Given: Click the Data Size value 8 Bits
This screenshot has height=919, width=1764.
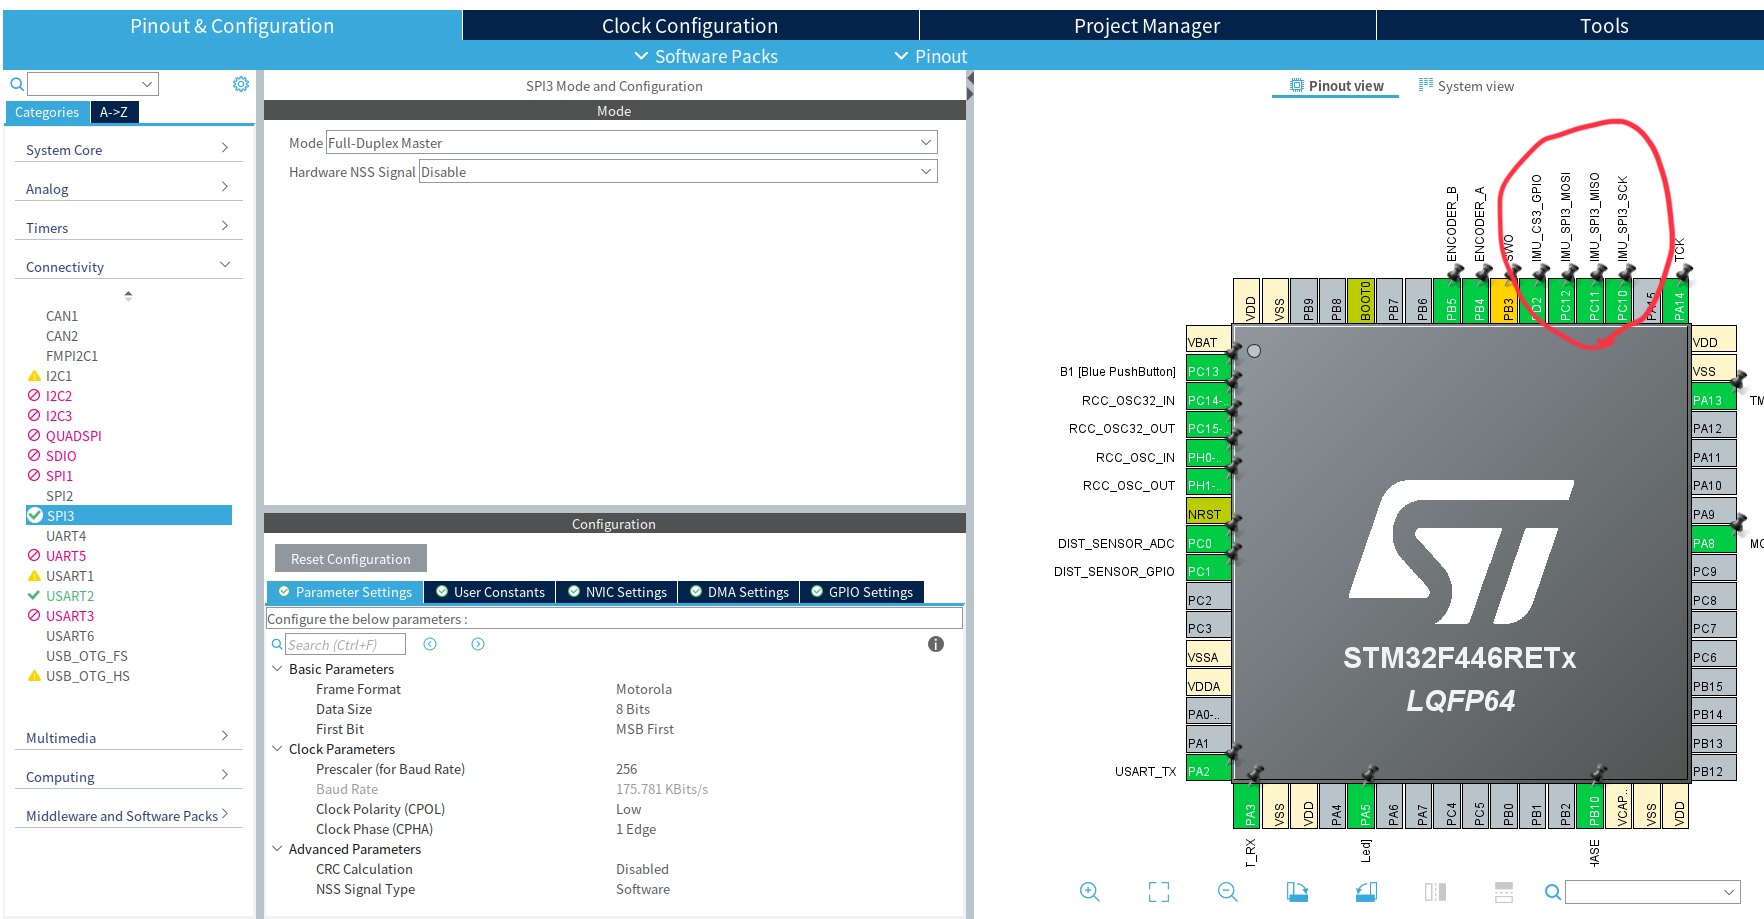Looking at the screenshot, I should (x=633, y=709).
